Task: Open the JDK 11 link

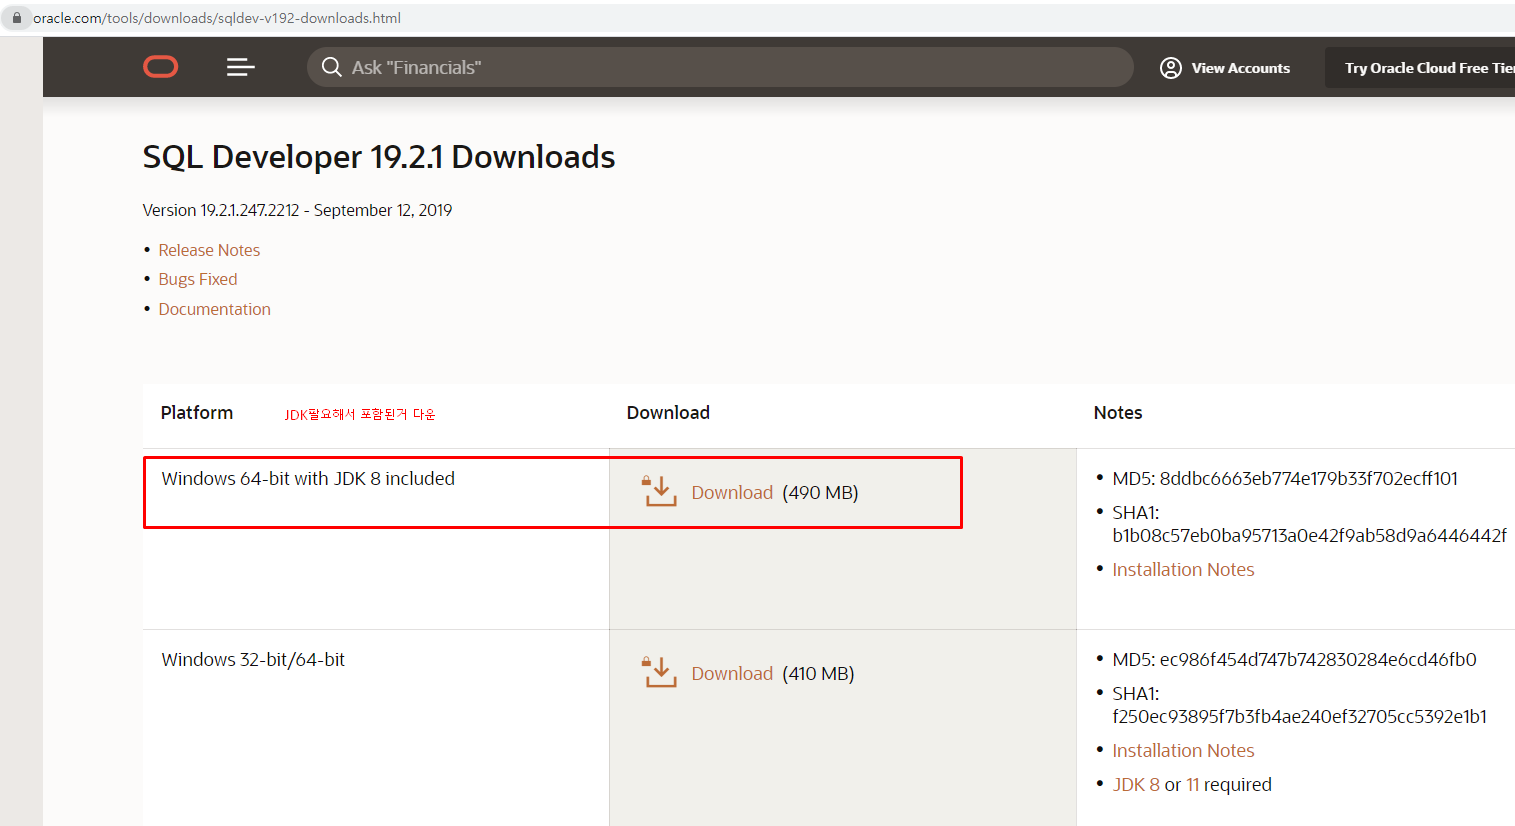Action: [1192, 784]
